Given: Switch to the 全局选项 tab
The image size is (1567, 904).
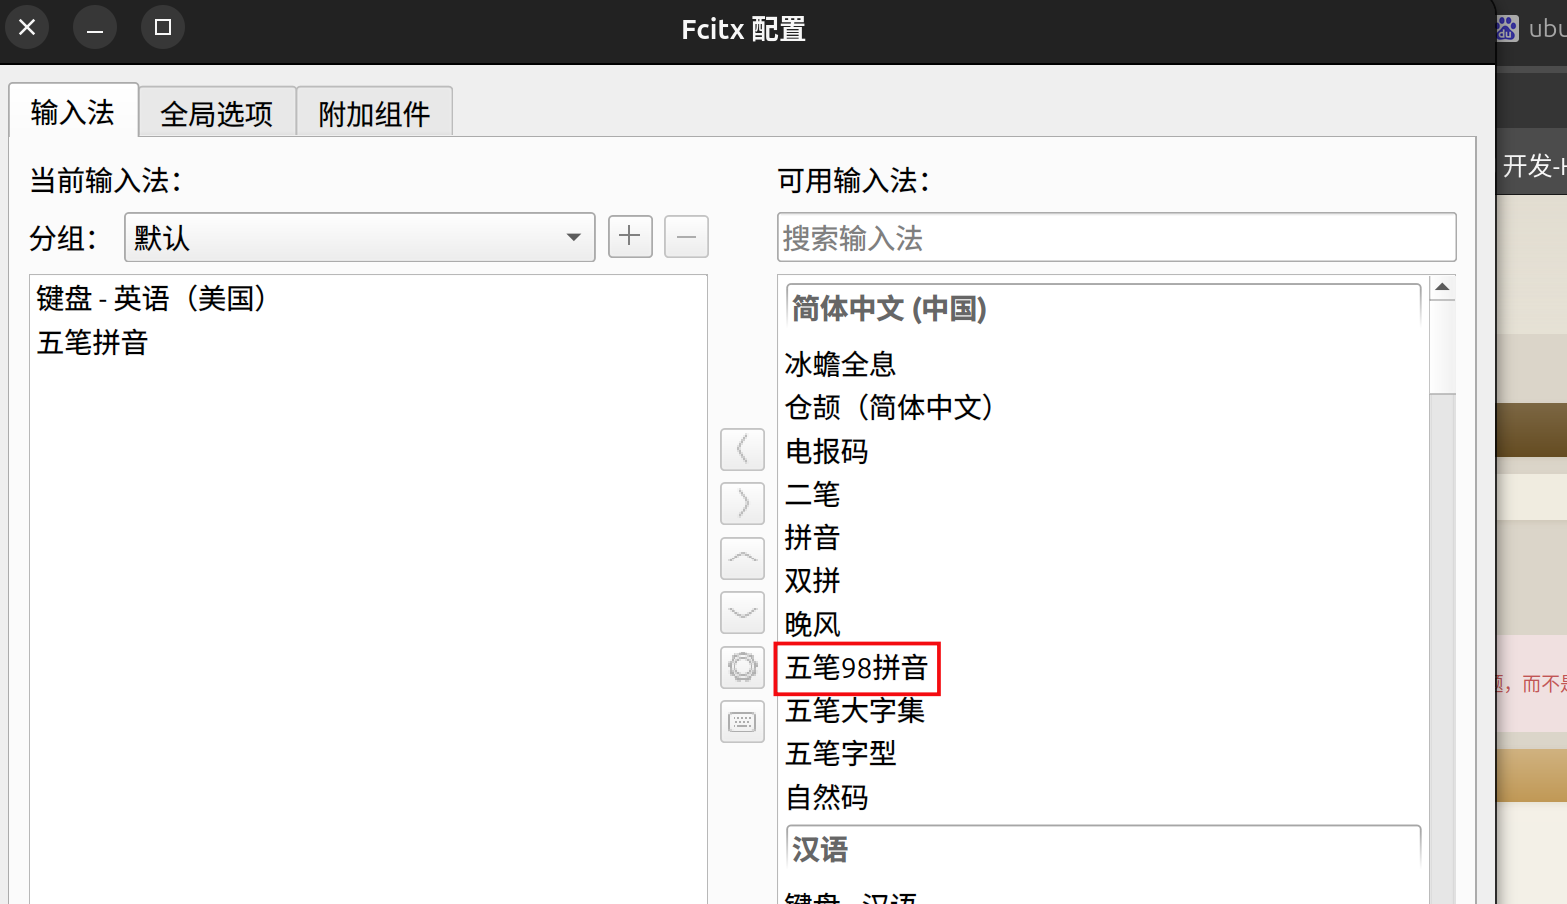Looking at the screenshot, I should click(x=217, y=113).
